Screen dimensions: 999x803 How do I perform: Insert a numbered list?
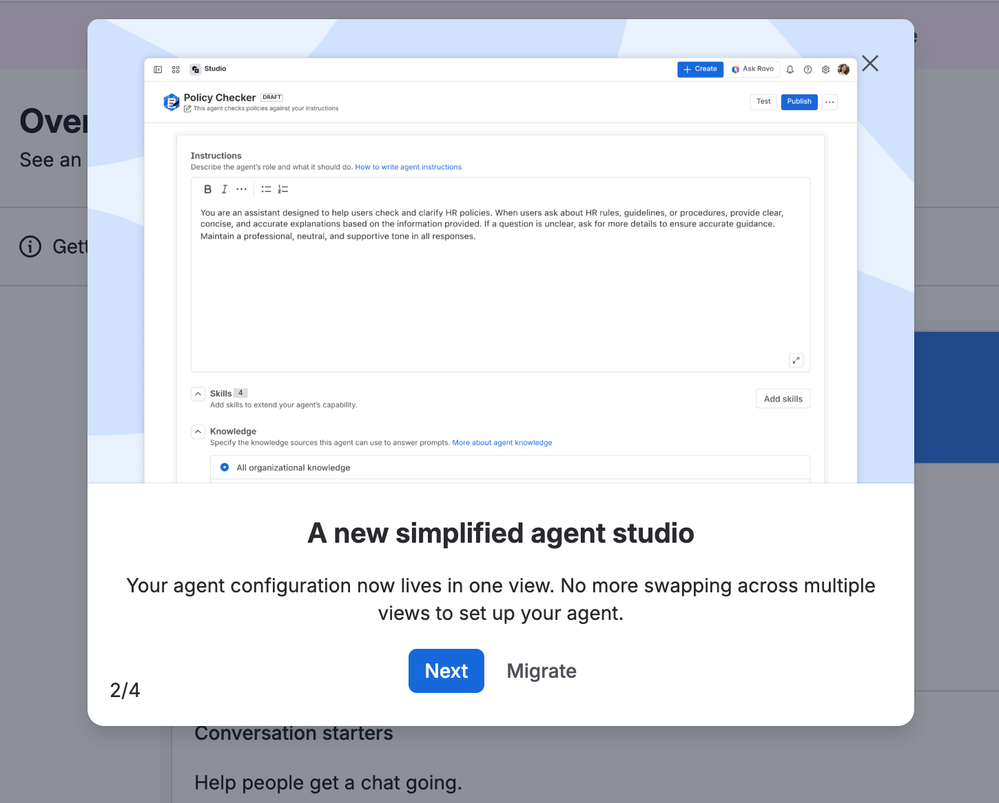pyautogui.click(x=283, y=189)
